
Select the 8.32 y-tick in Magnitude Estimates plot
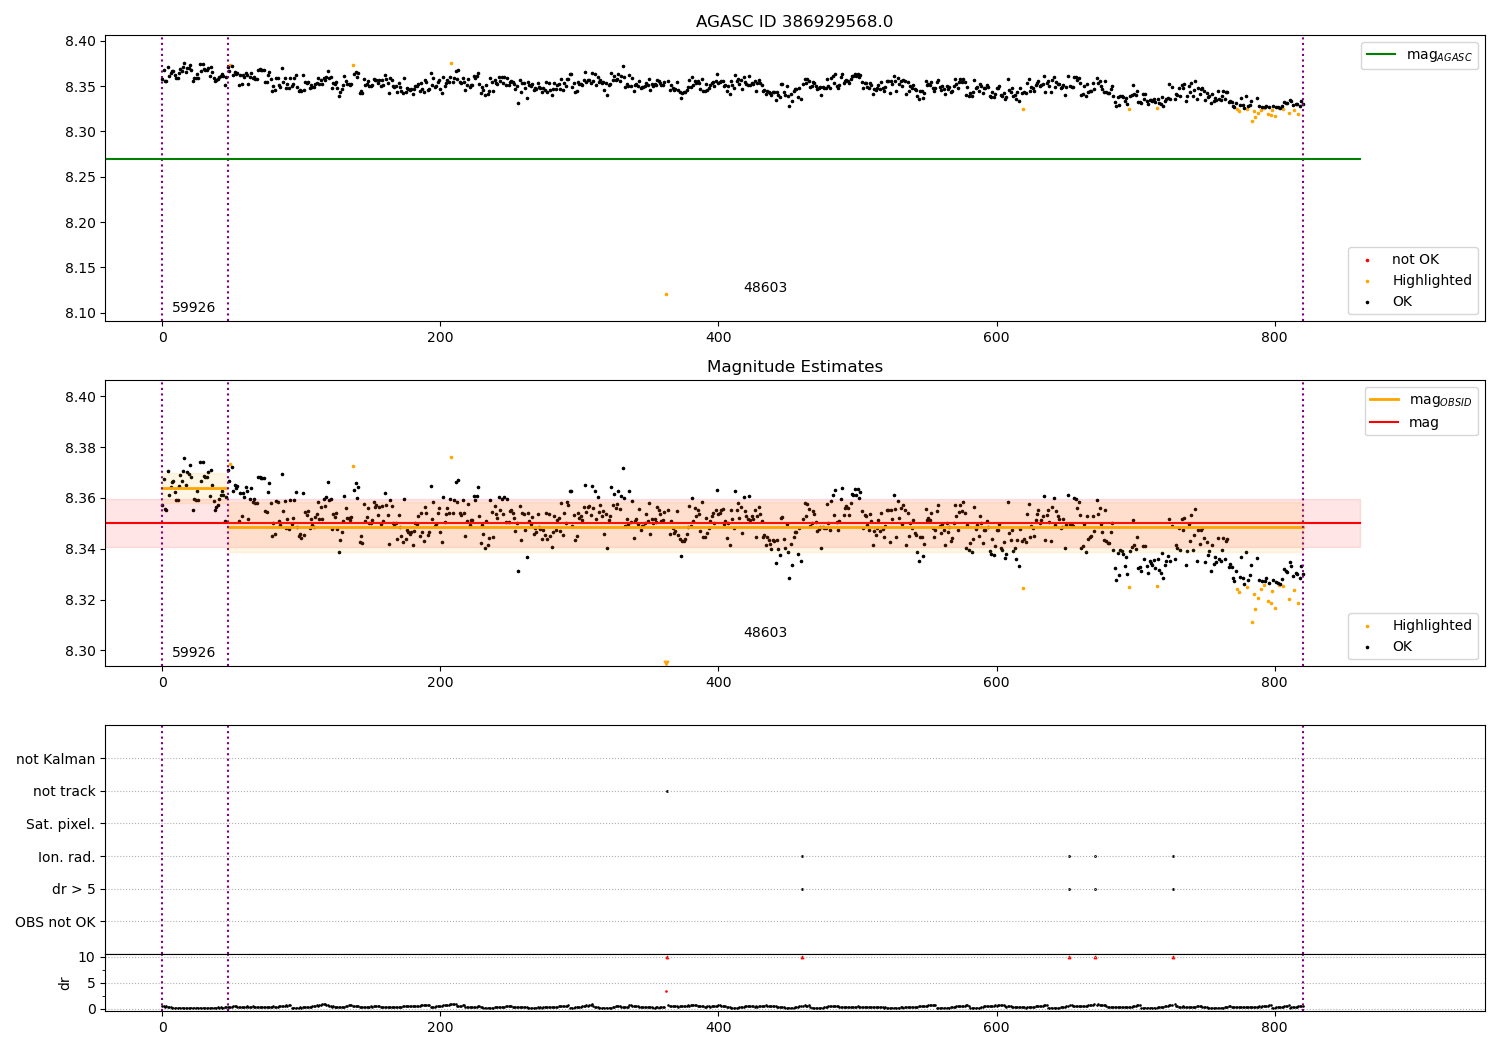(80, 600)
